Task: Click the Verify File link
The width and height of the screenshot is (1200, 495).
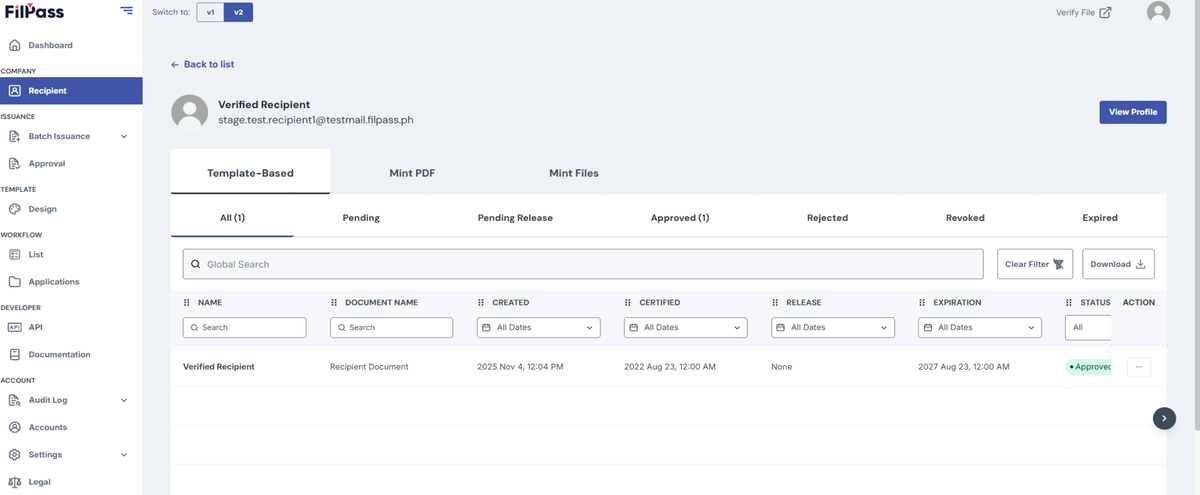Action: (1075, 13)
